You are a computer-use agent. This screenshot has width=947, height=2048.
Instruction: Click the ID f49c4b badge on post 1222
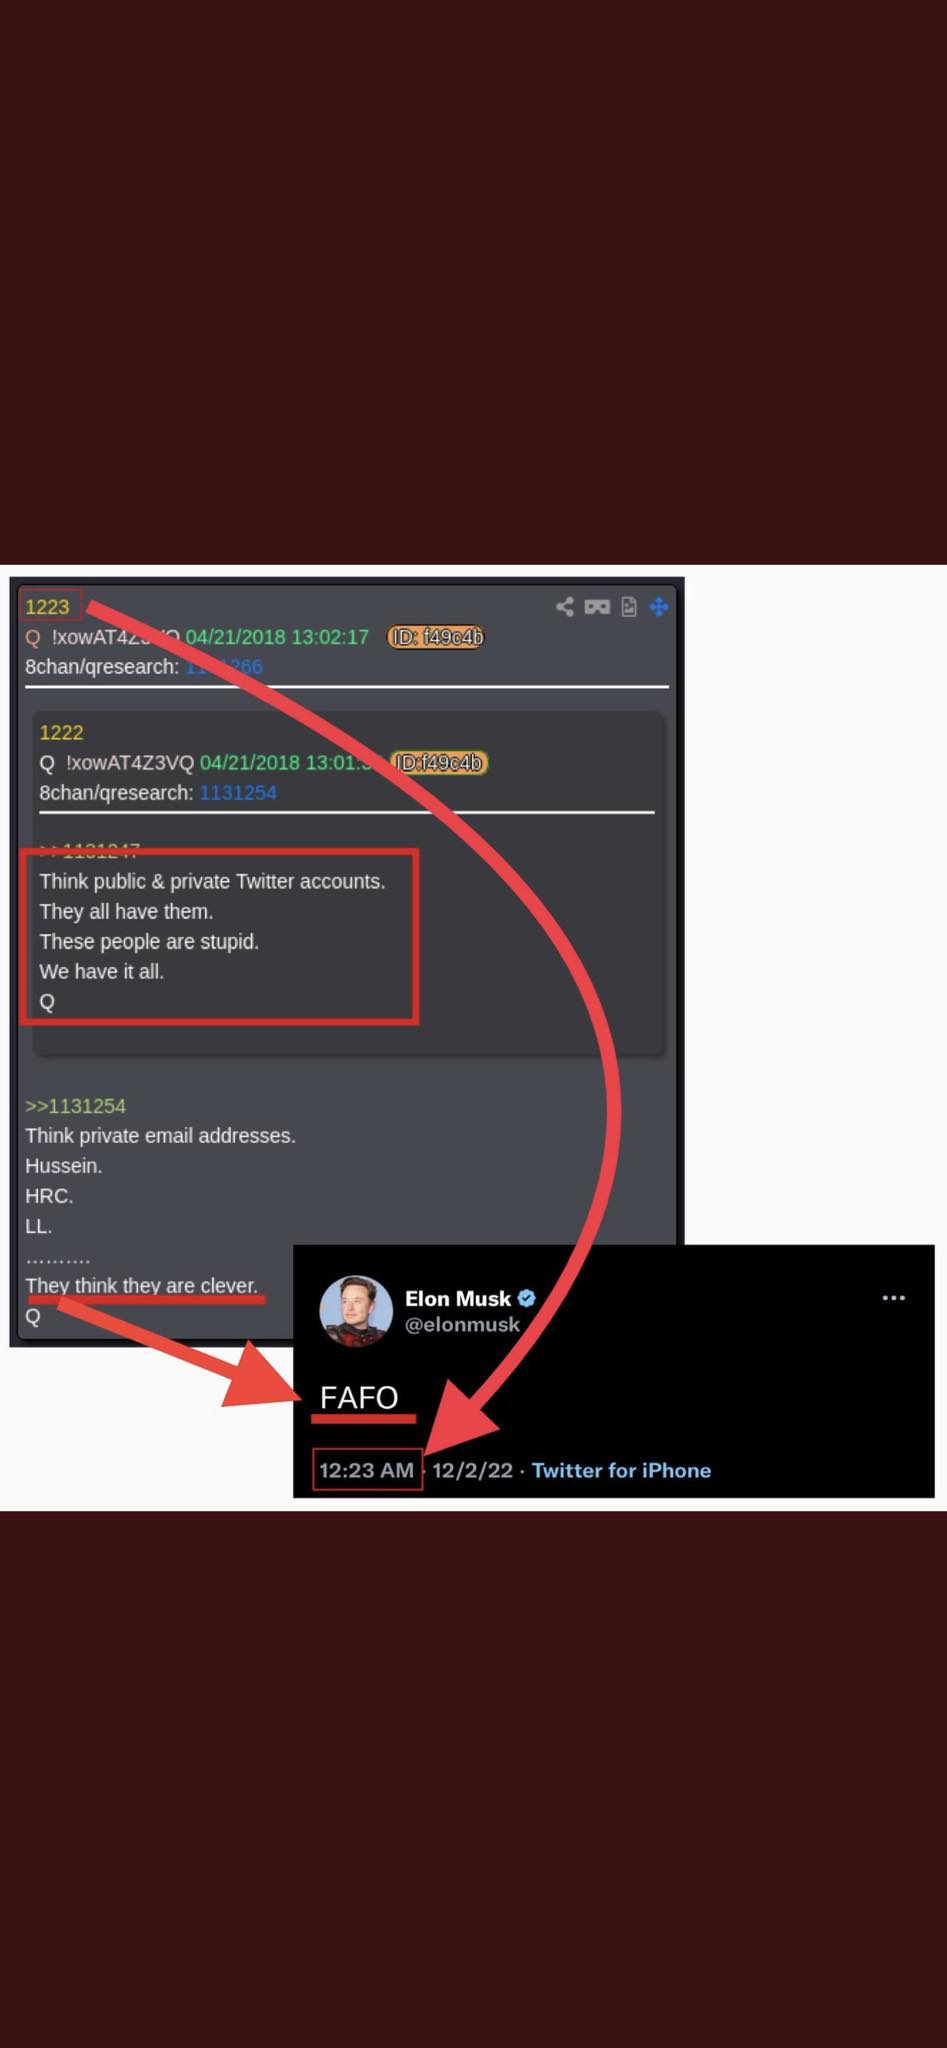440,763
